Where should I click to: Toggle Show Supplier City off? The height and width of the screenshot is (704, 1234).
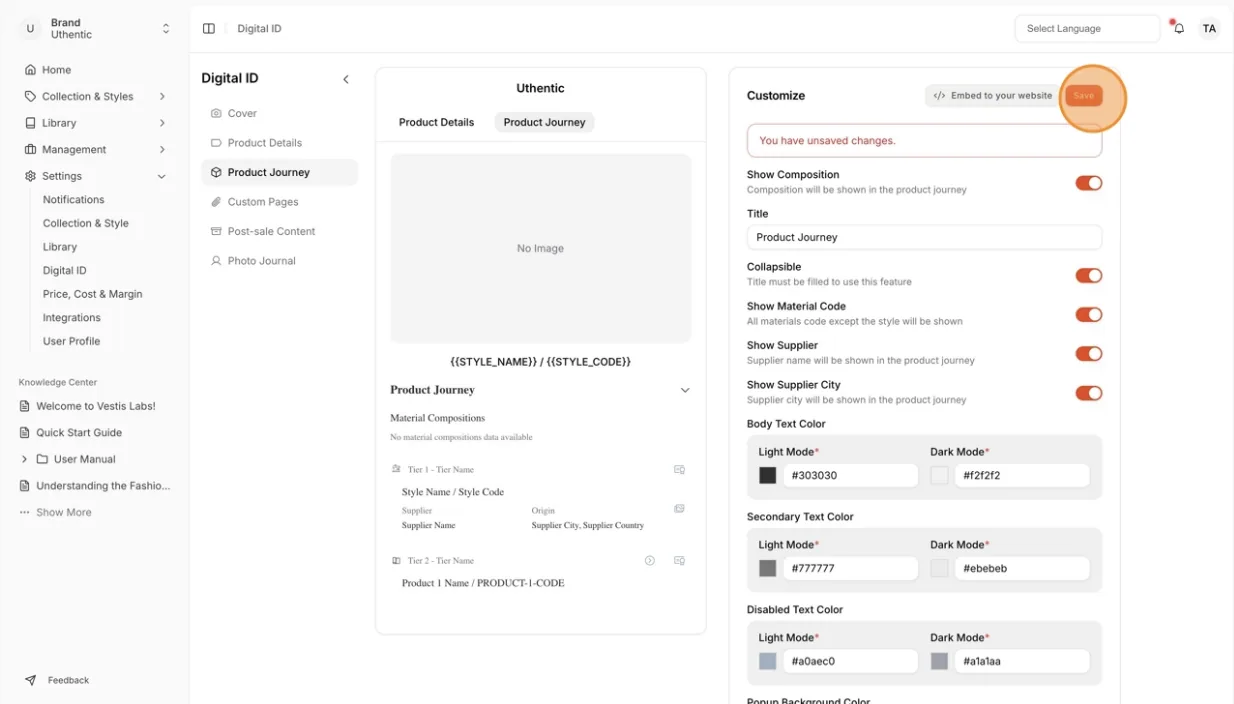tap(1088, 393)
